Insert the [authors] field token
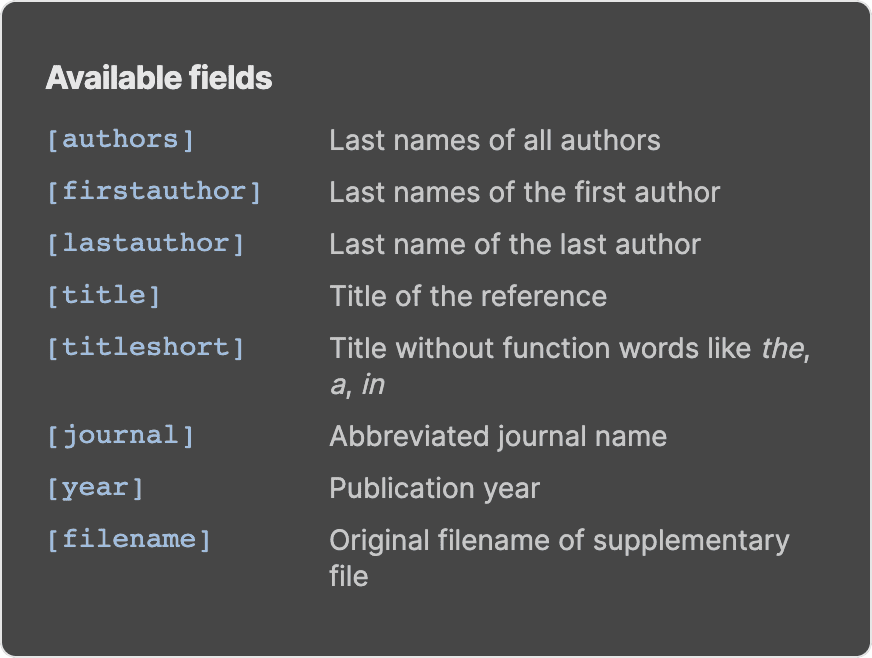872x658 pixels. (120, 139)
